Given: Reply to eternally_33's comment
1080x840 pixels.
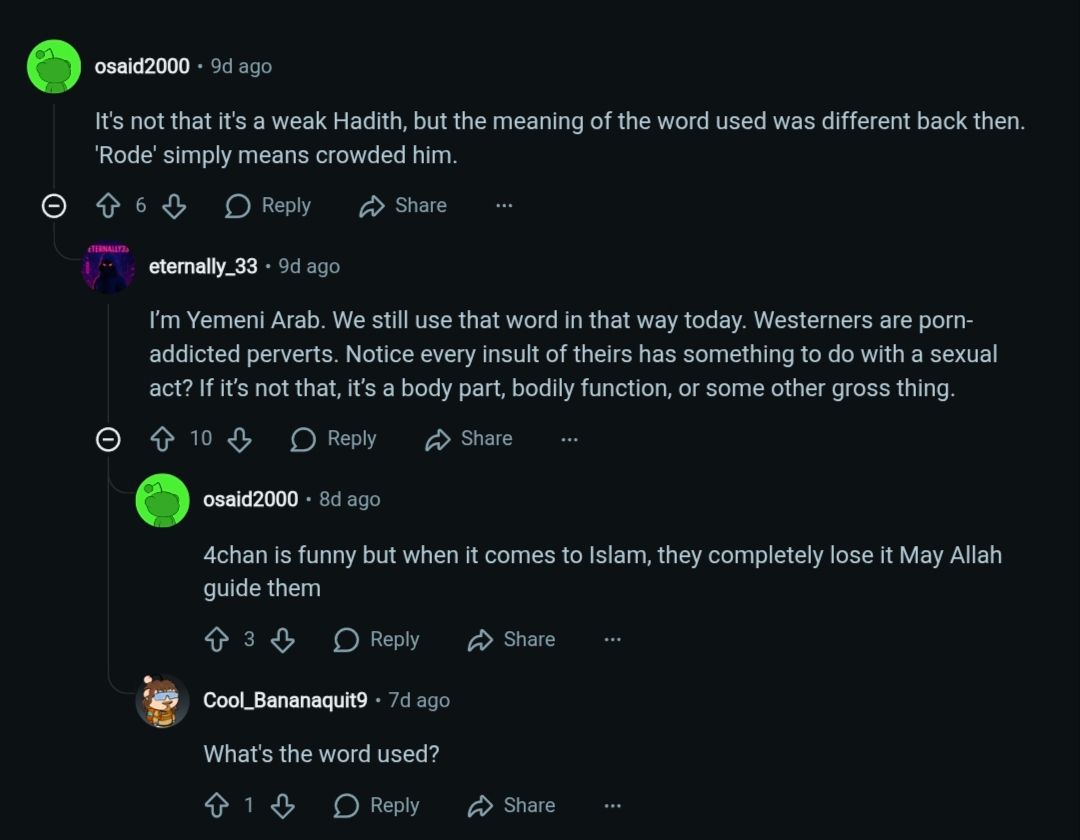Looking at the screenshot, I should (333, 439).
